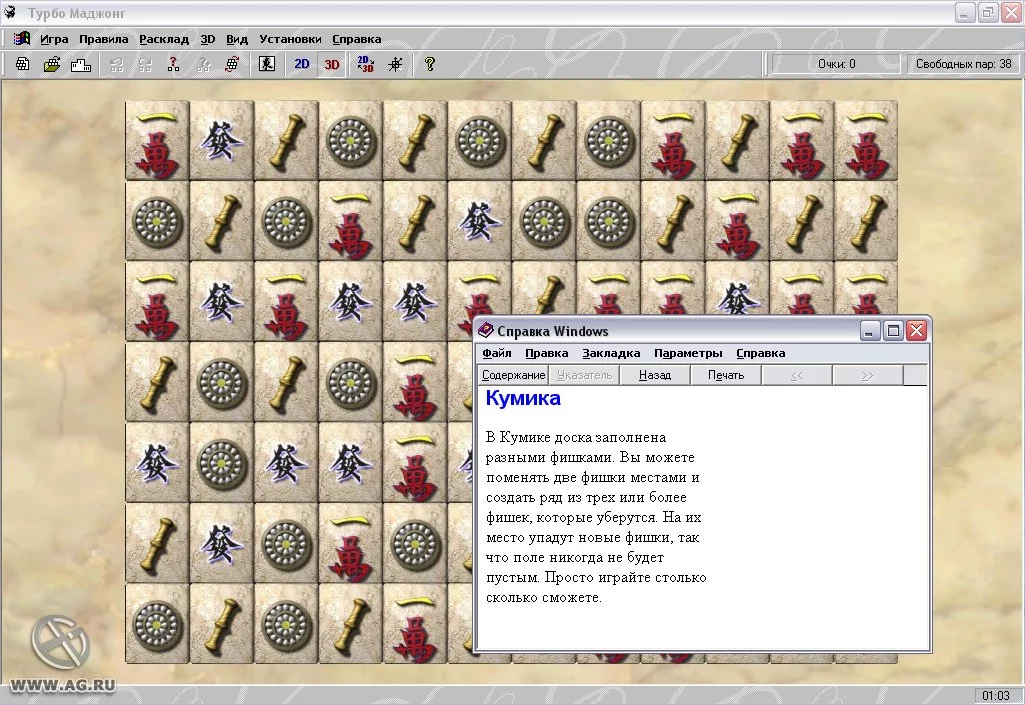1025x705 pixels.
Task: Click the Кумика heading in help
Action: 523,398
